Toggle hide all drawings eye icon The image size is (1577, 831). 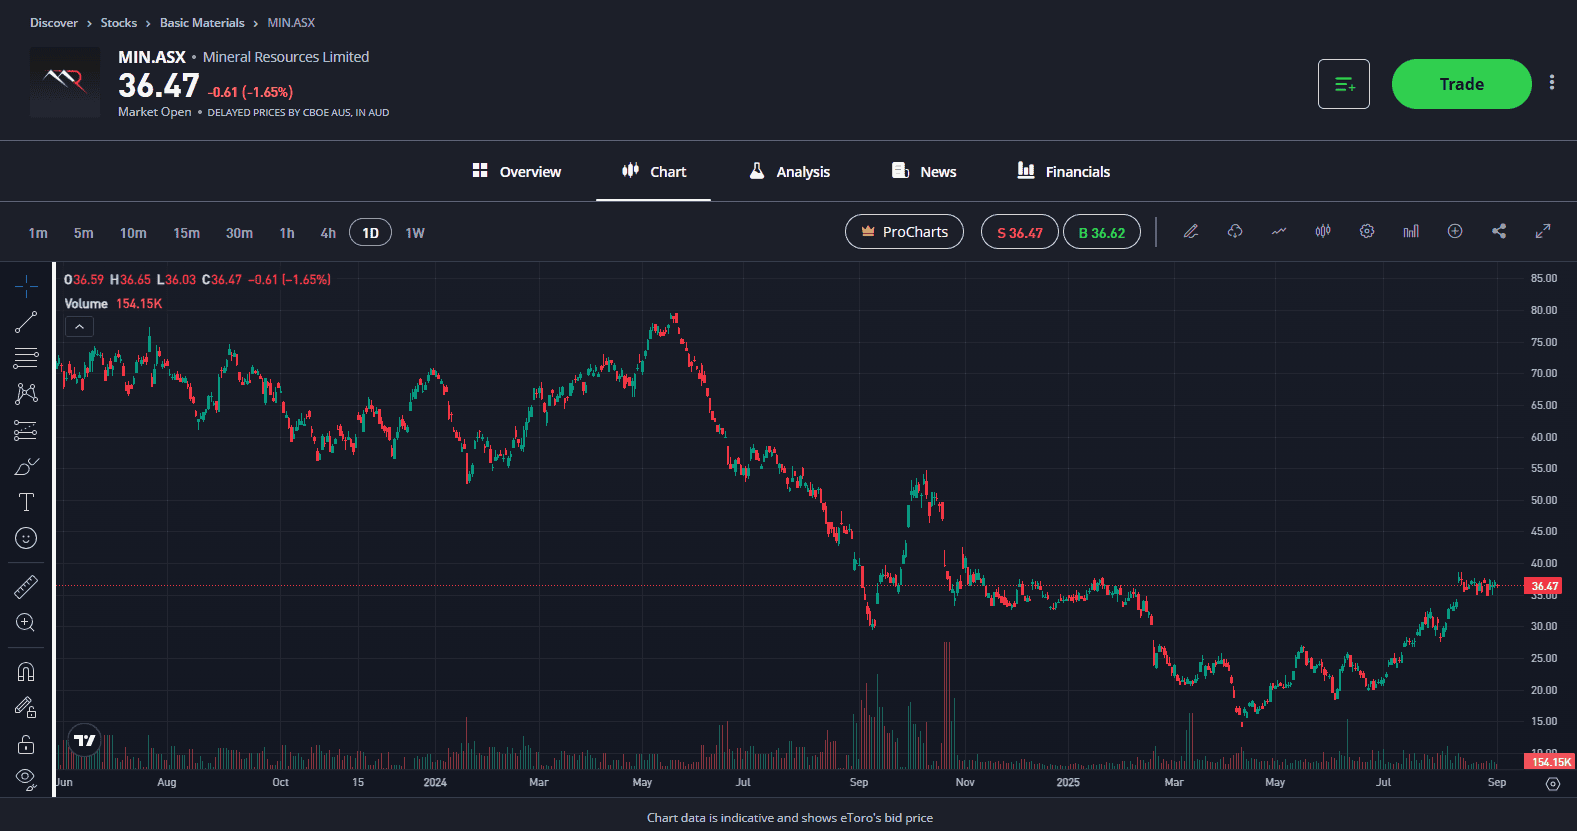(x=26, y=779)
